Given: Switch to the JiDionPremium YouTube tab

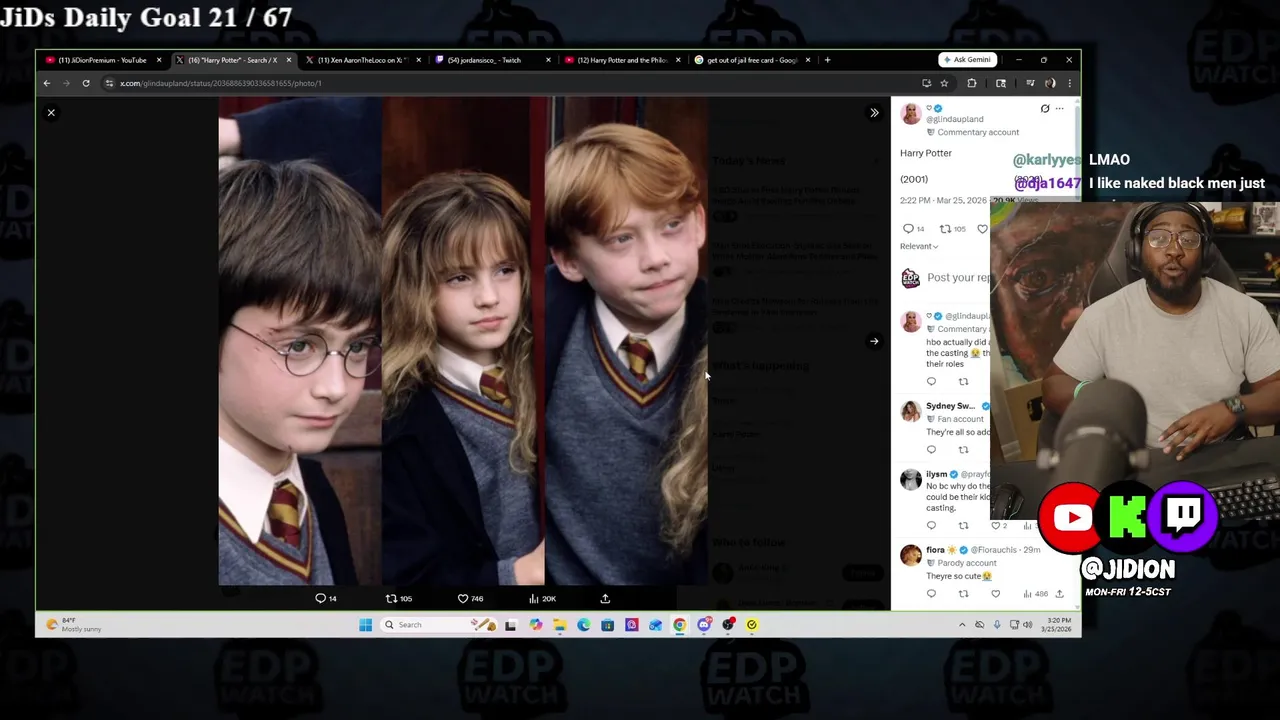Looking at the screenshot, I should click(101, 60).
